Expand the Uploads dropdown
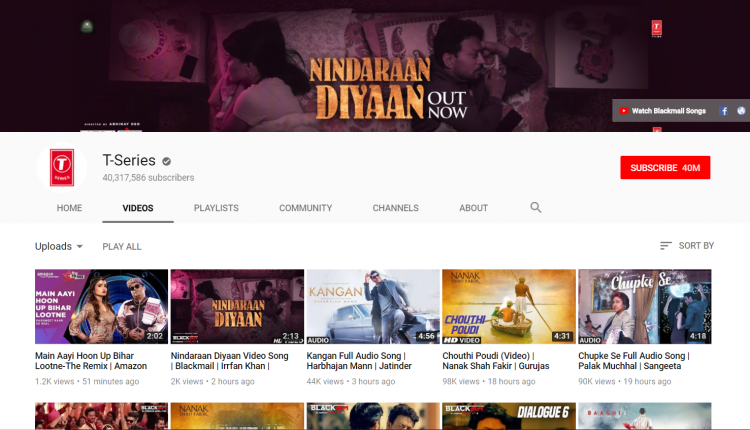 click(x=59, y=246)
